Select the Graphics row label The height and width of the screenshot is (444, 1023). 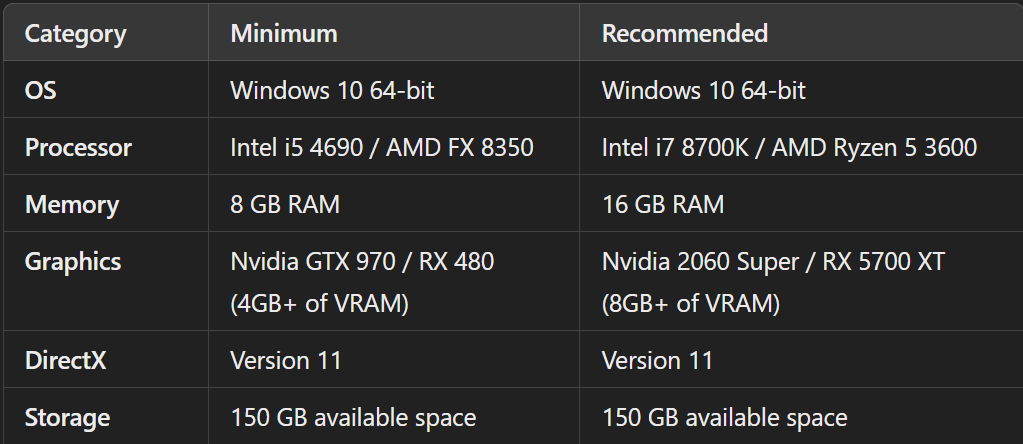[x=73, y=262]
